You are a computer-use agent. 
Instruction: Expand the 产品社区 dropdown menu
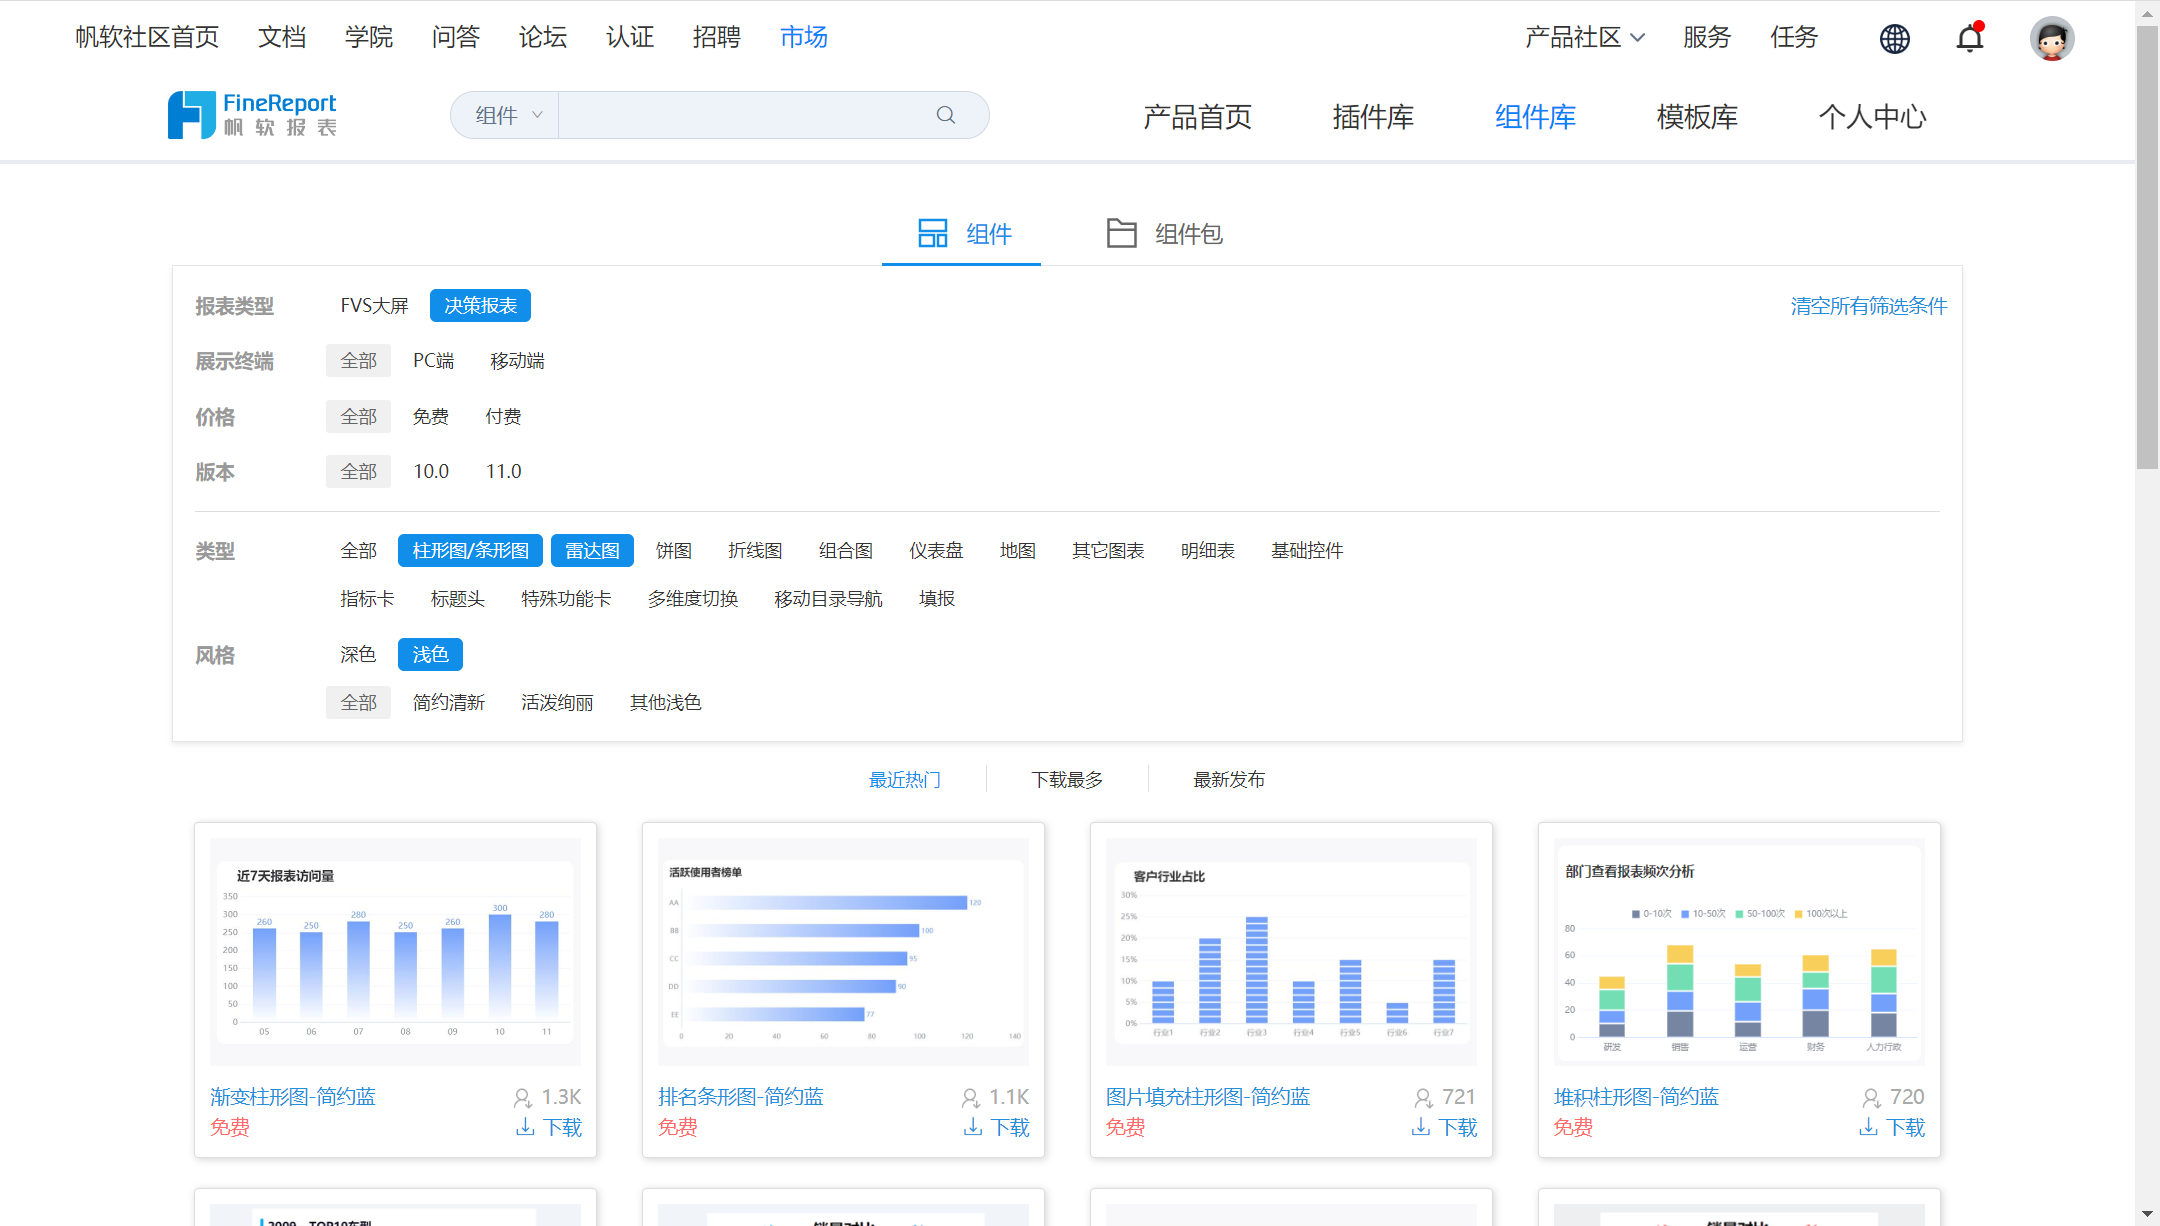(x=1584, y=38)
